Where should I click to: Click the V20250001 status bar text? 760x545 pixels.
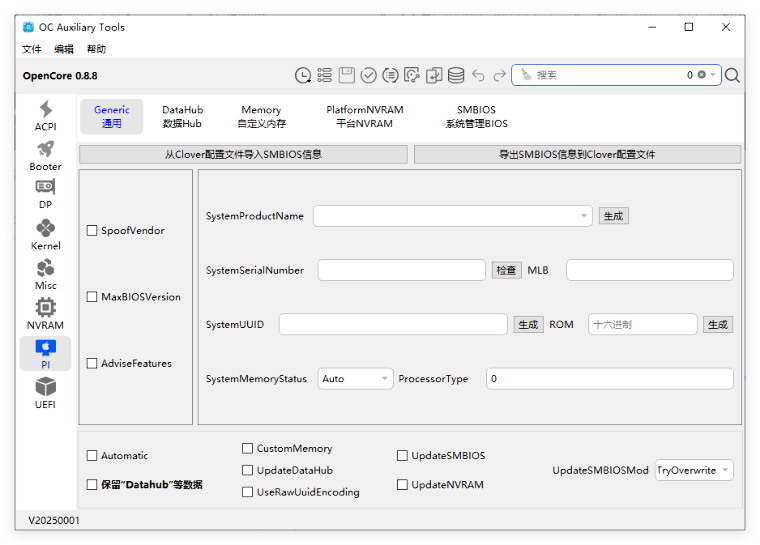(54, 520)
